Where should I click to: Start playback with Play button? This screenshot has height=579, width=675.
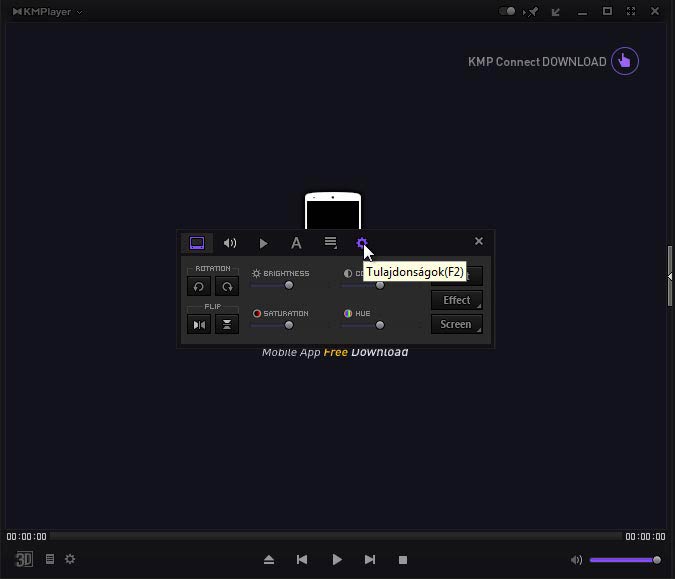[337, 560]
